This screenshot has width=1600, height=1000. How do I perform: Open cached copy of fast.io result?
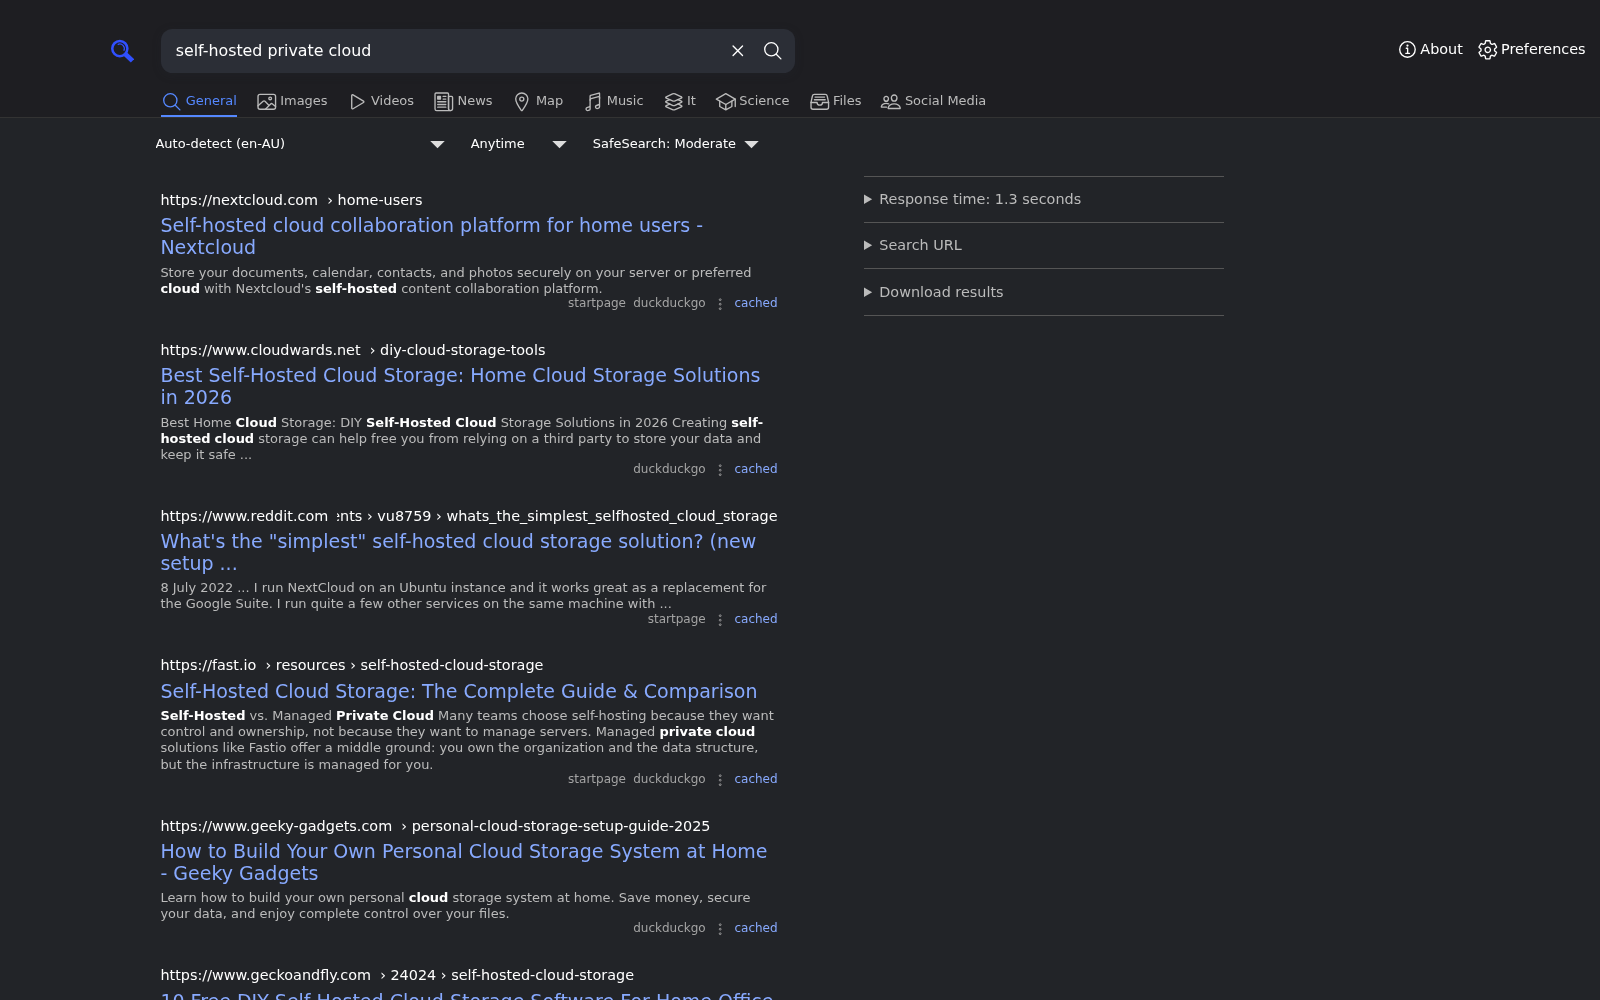[755, 779]
